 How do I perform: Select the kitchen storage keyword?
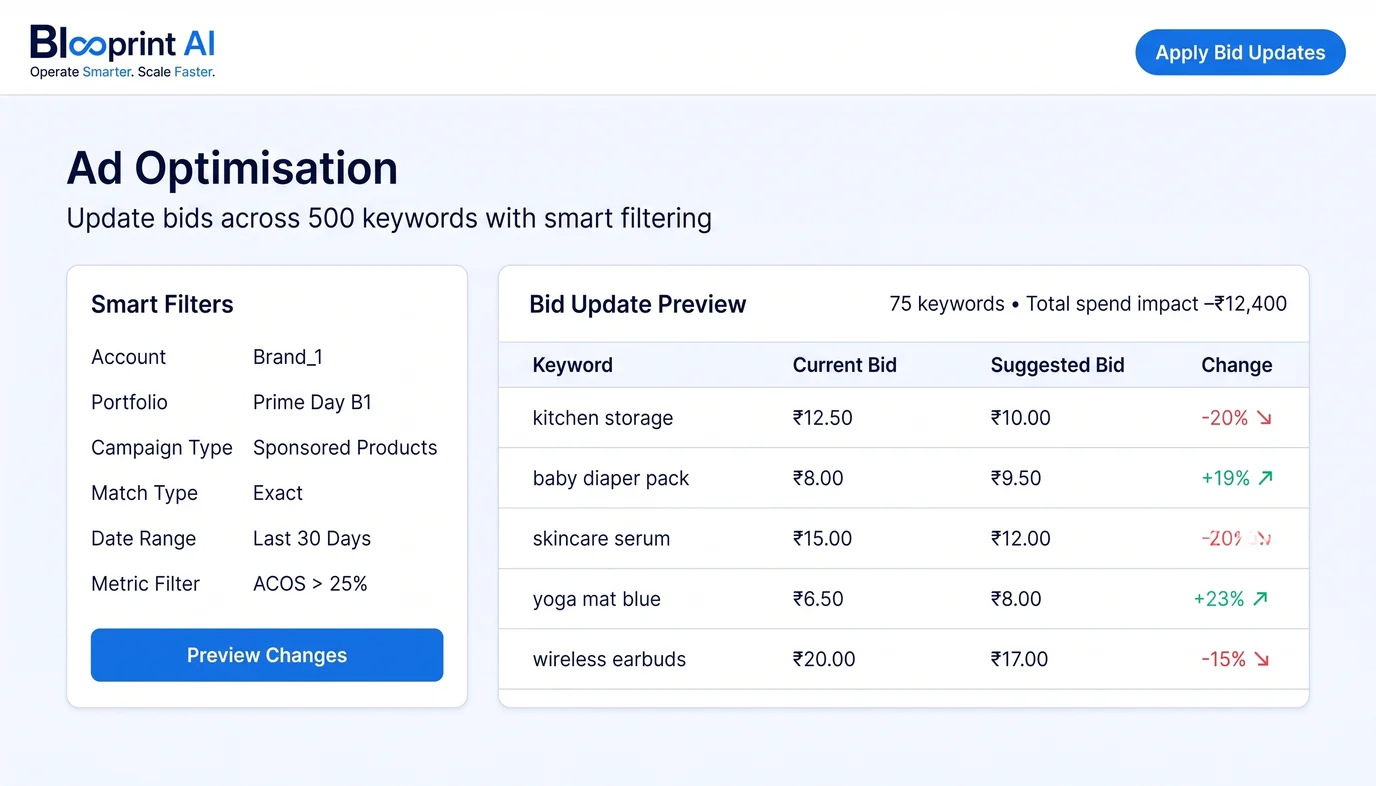click(x=603, y=418)
